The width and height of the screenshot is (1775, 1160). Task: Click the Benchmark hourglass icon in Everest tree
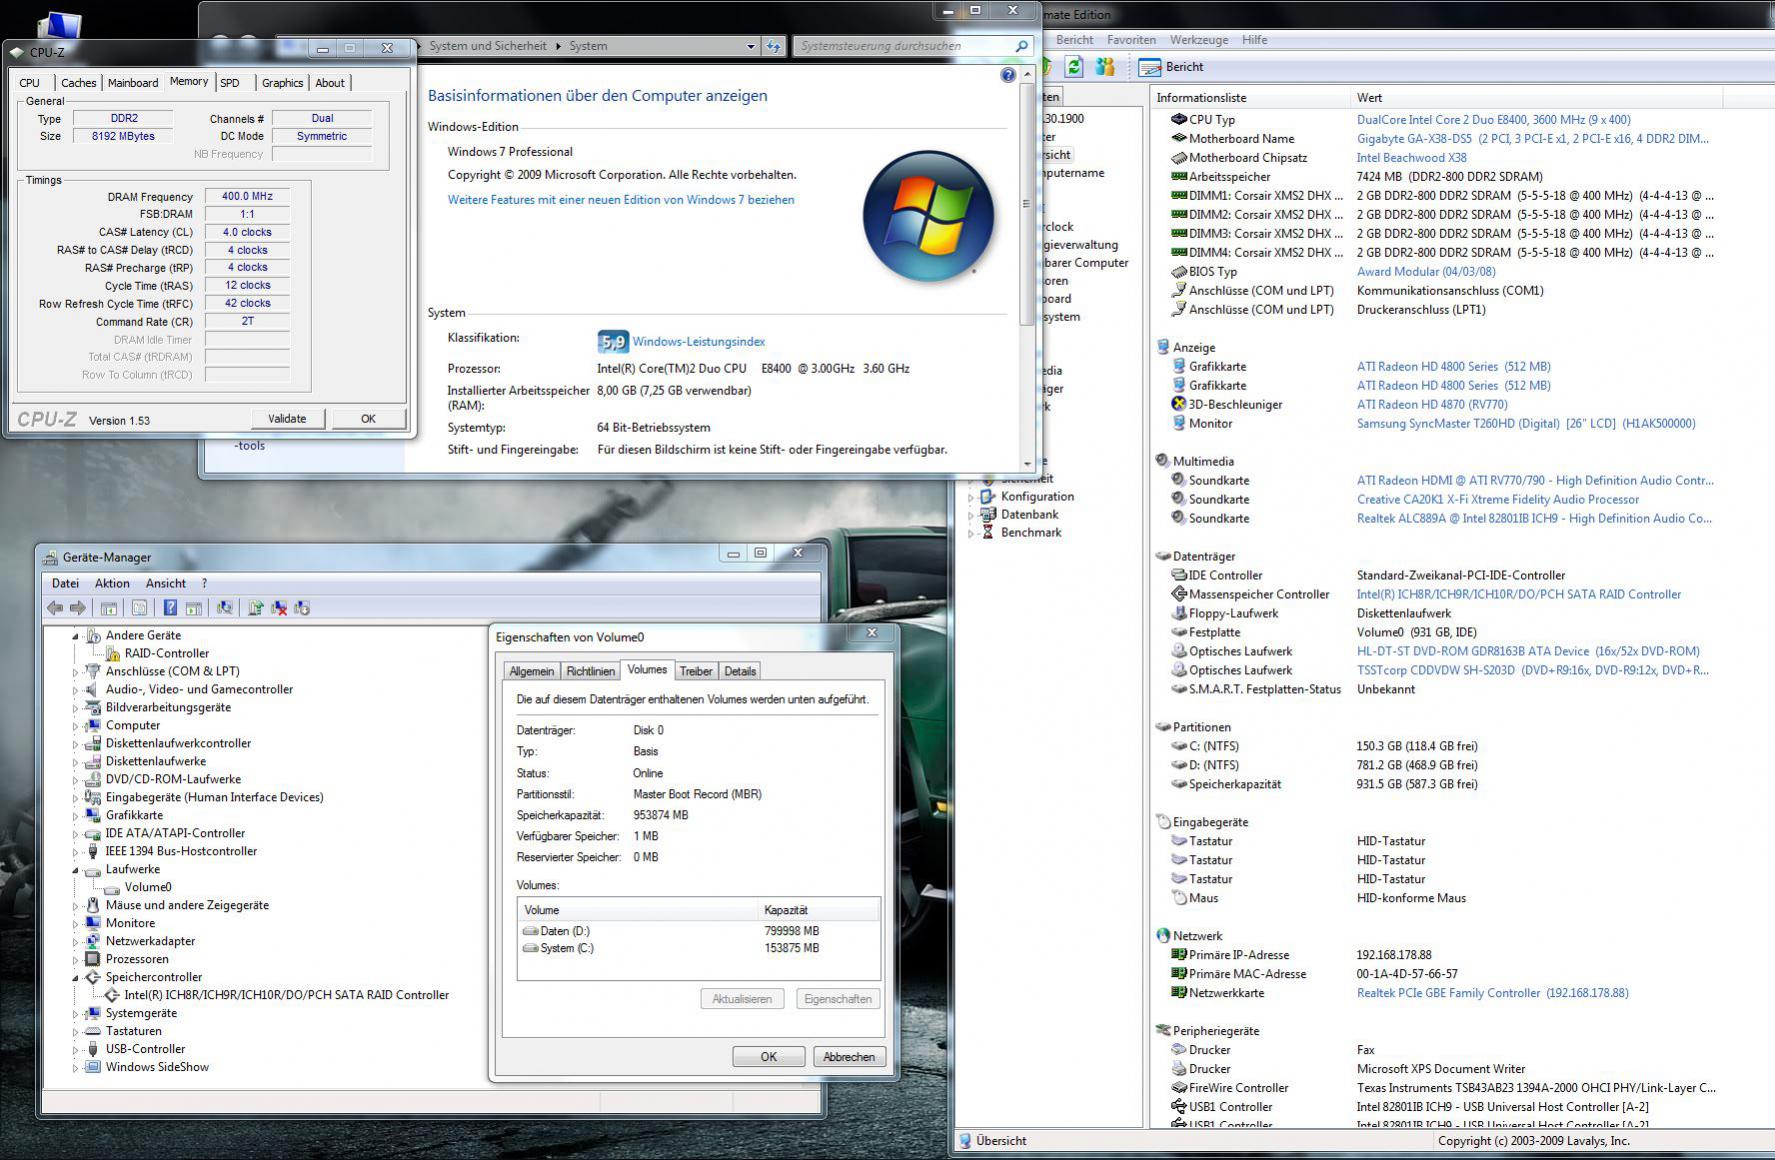click(x=988, y=532)
